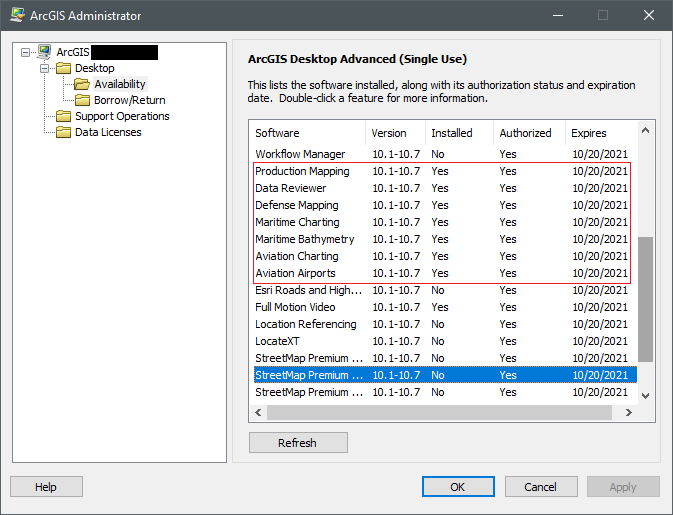
Task: Minimize the ArcGIS Administrator window
Action: point(558,15)
